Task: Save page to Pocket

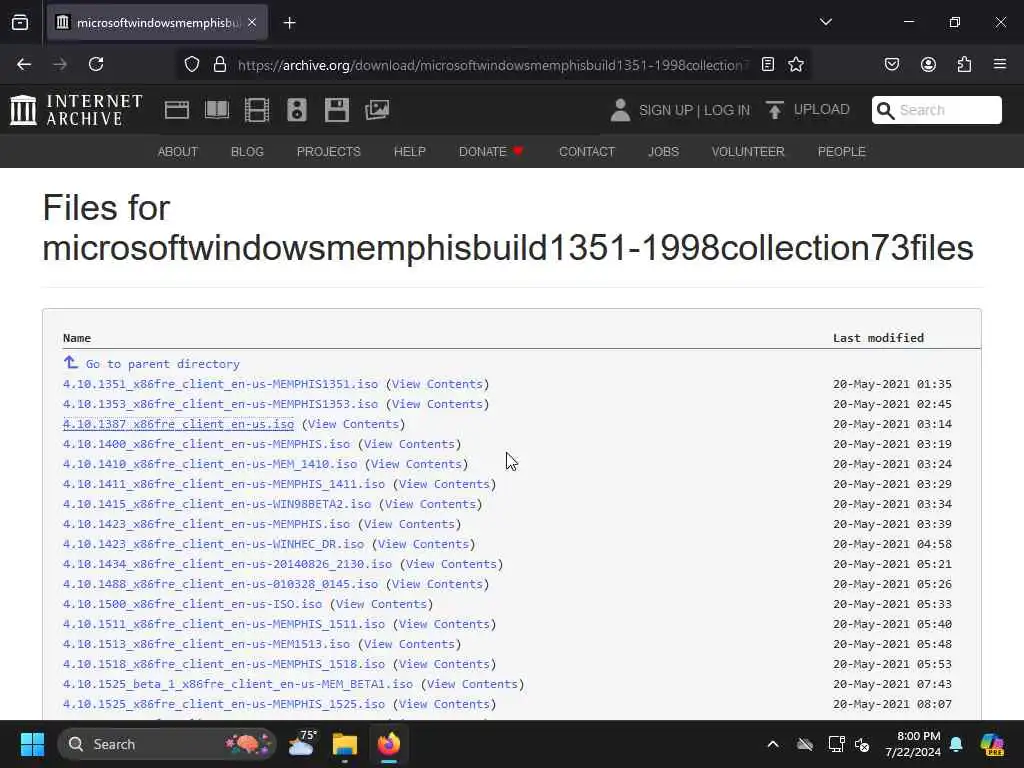Action: click(892, 64)
